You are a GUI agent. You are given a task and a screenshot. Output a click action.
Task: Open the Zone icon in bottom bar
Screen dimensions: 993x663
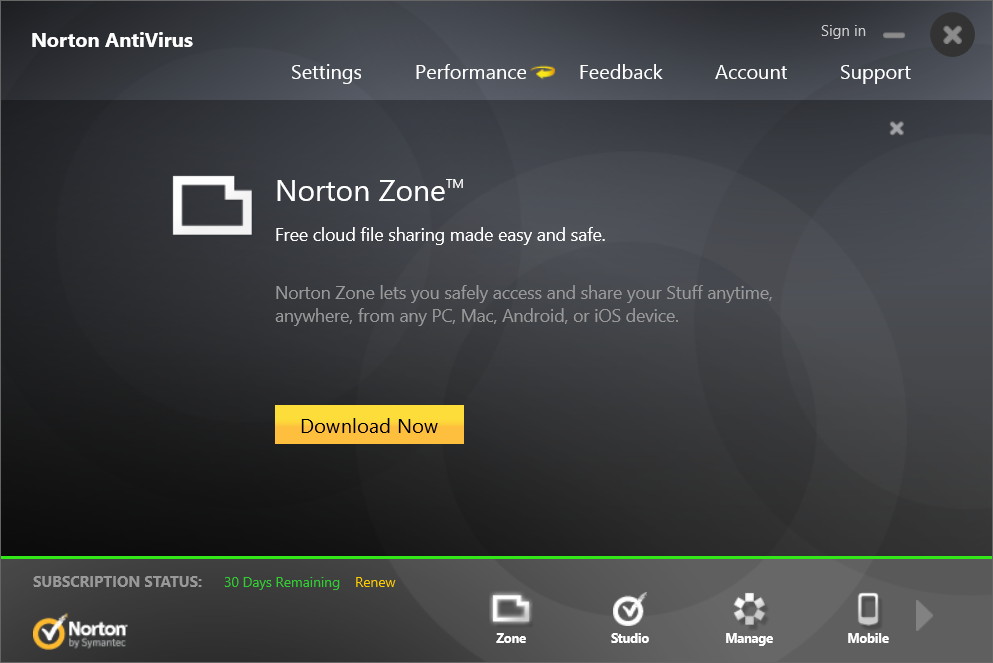tap(511, 609)
